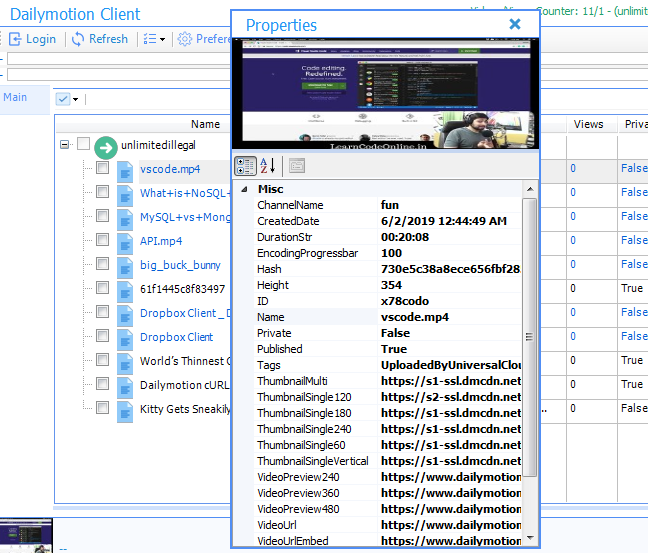Click the Dropbox Client file icon
Viewport: 648px width, 553px height.
tap(125, 339)
